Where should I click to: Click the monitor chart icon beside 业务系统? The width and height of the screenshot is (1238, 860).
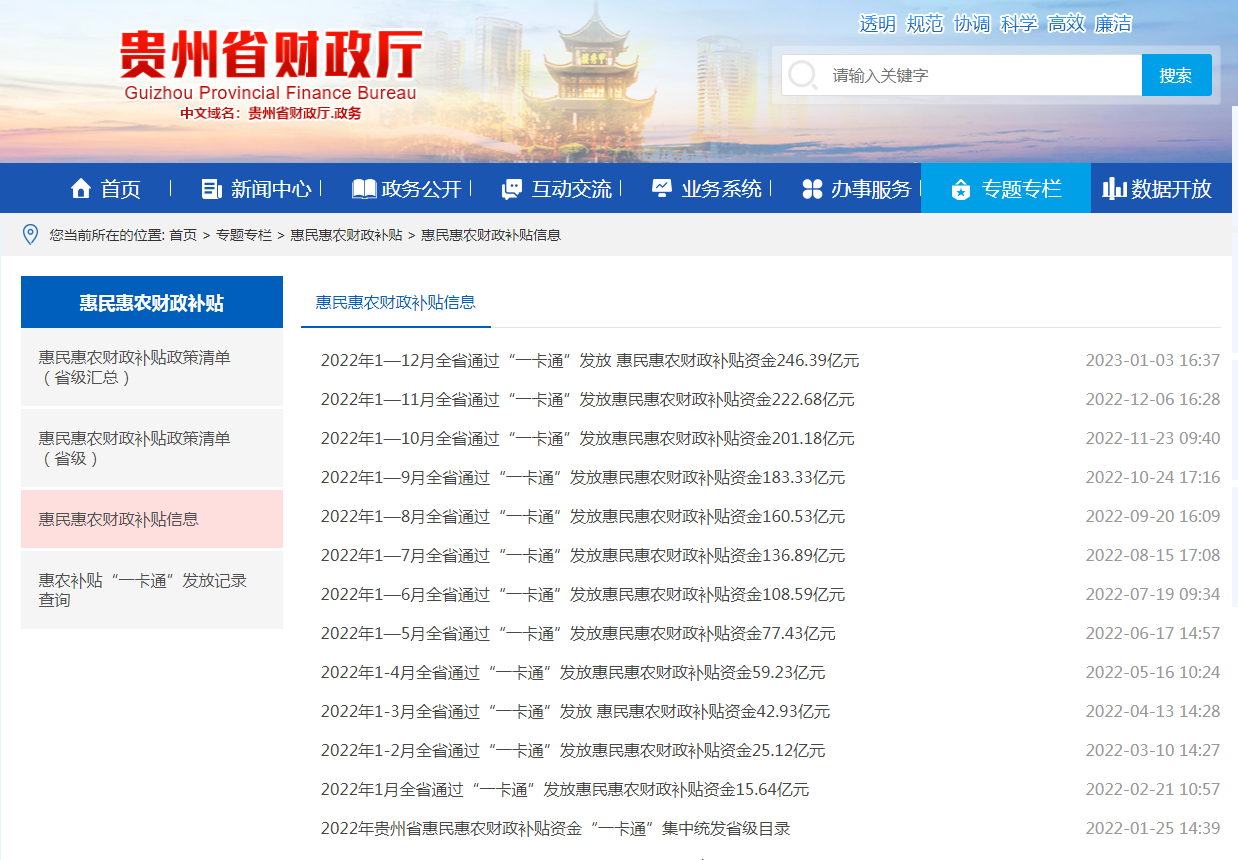pos(662,189)
